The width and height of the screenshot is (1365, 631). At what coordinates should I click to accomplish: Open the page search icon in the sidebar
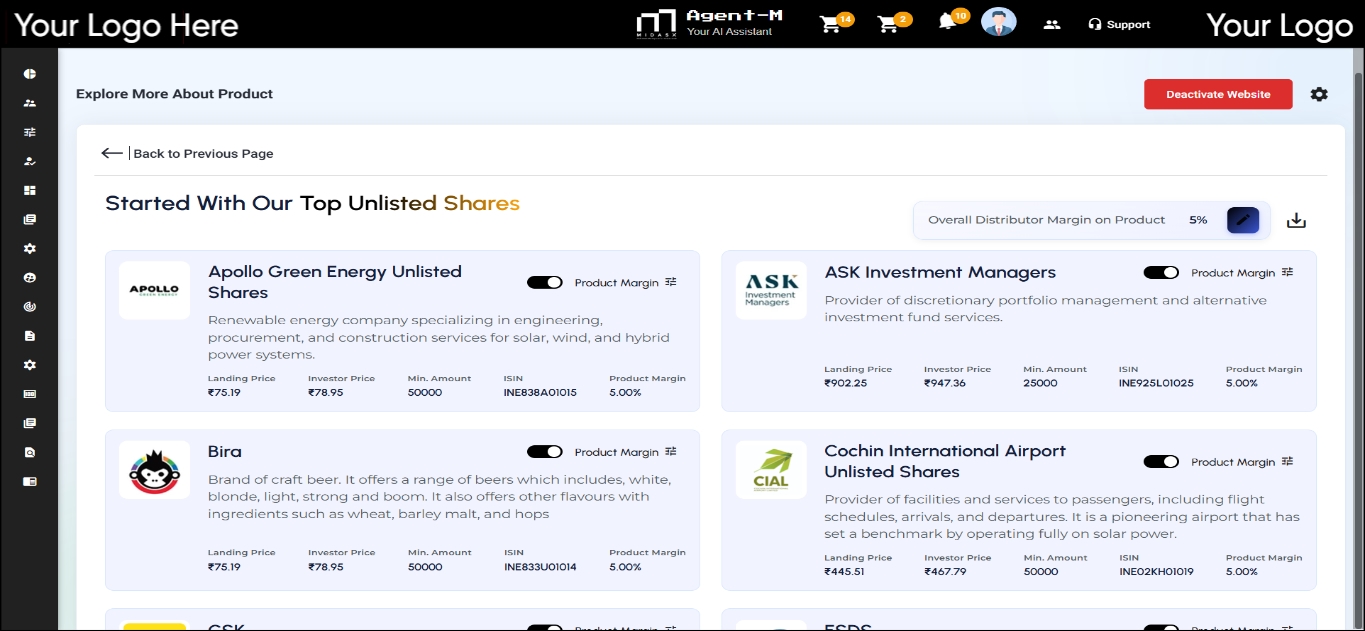pyautogui.click(x=30, y=452)
